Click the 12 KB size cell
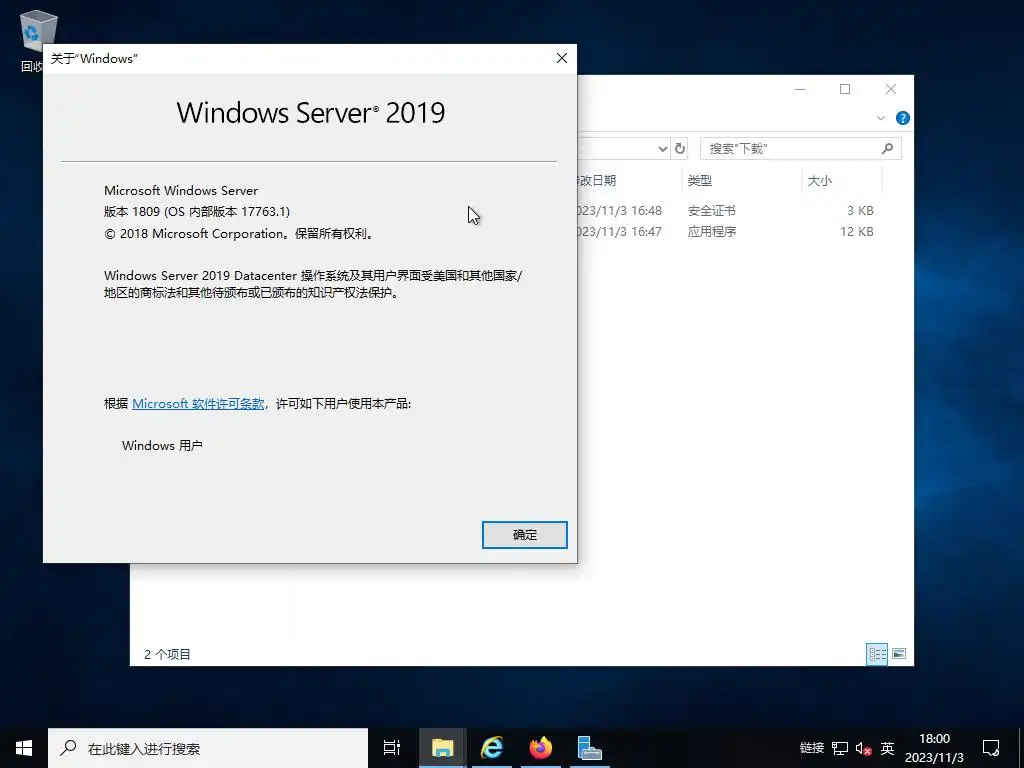The height and width of the screenshot is (768, 1024). point(857,232)
